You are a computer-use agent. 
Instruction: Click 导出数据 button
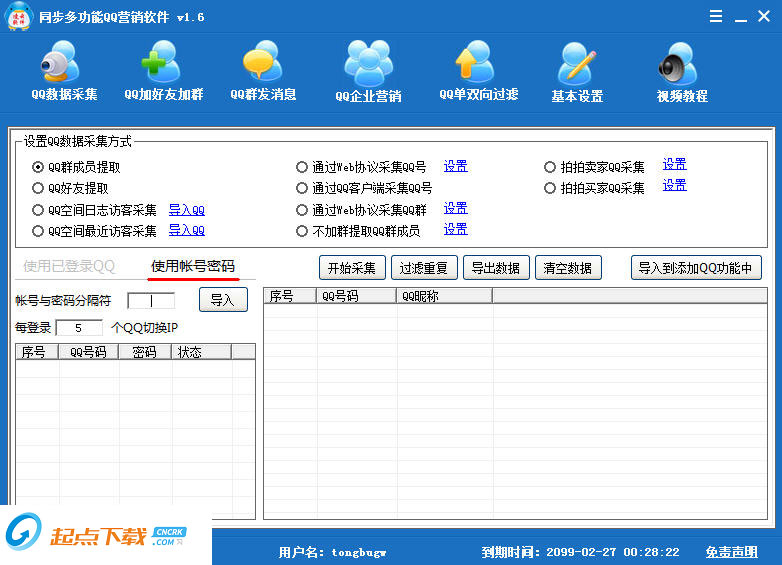pos(496,268)
